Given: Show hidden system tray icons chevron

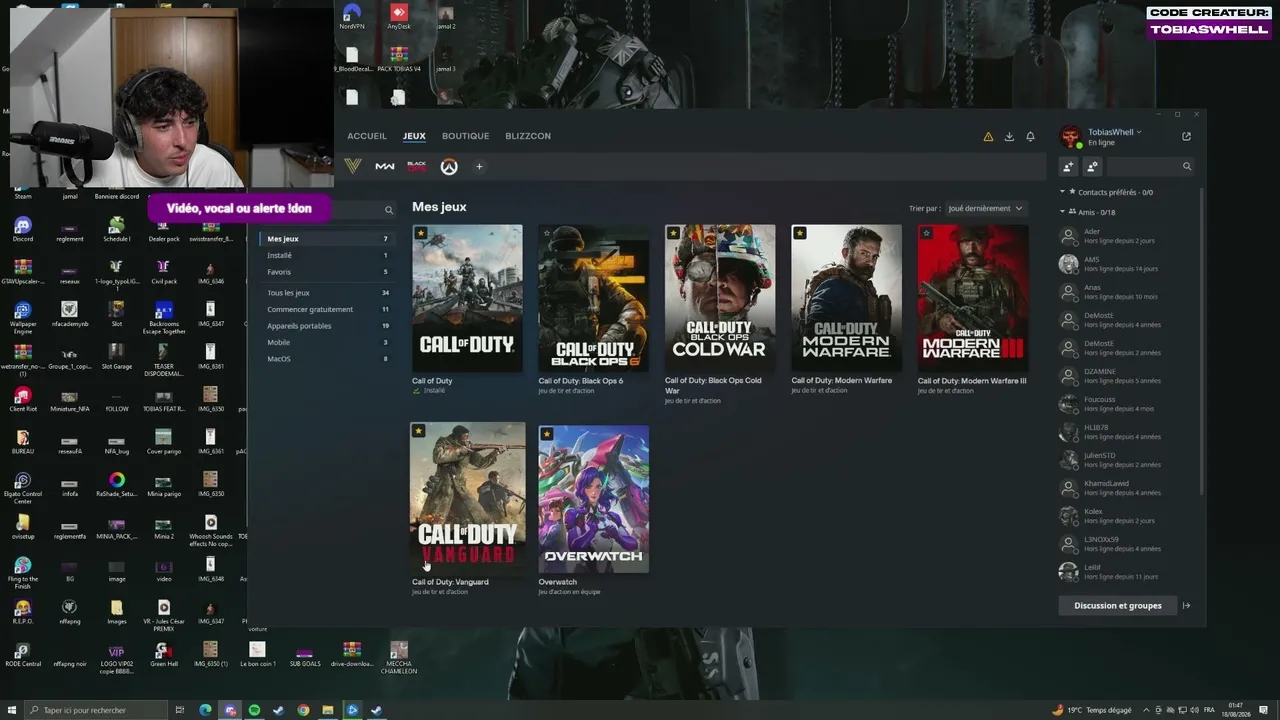Looking at the screenshot, I should click(x=1146, y=710).
